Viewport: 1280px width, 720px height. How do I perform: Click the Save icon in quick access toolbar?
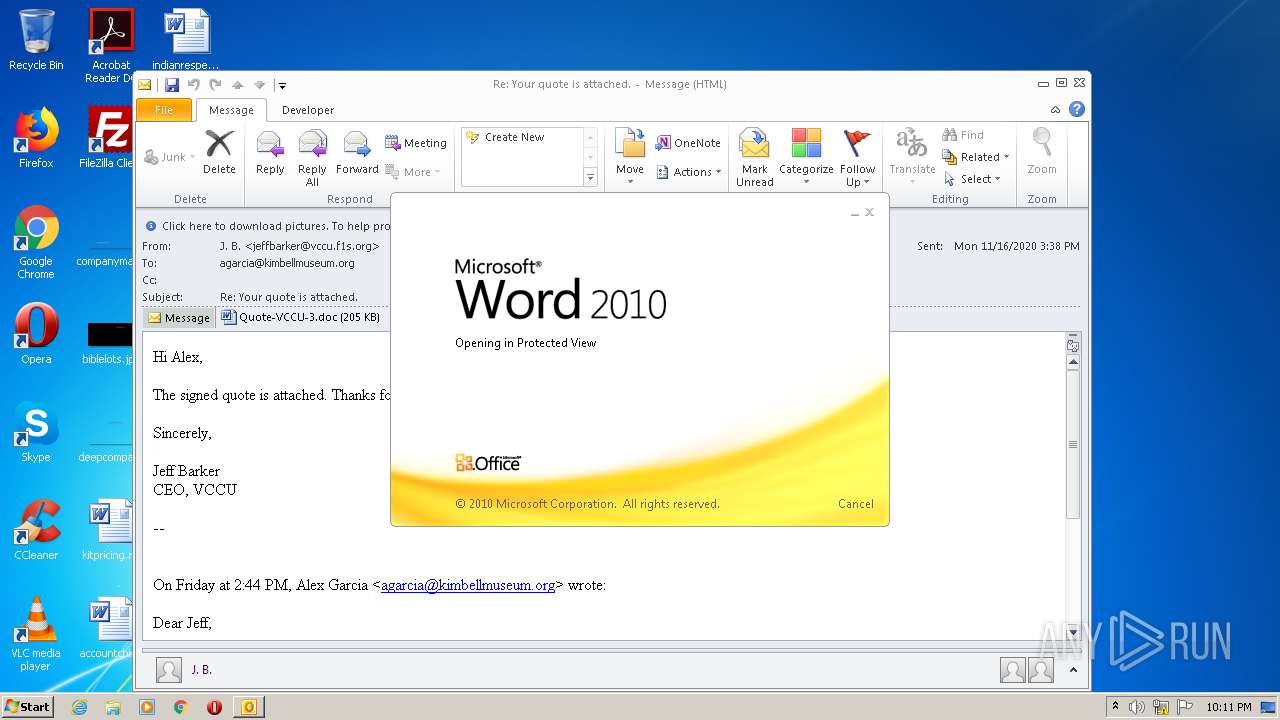coord(172,85)
